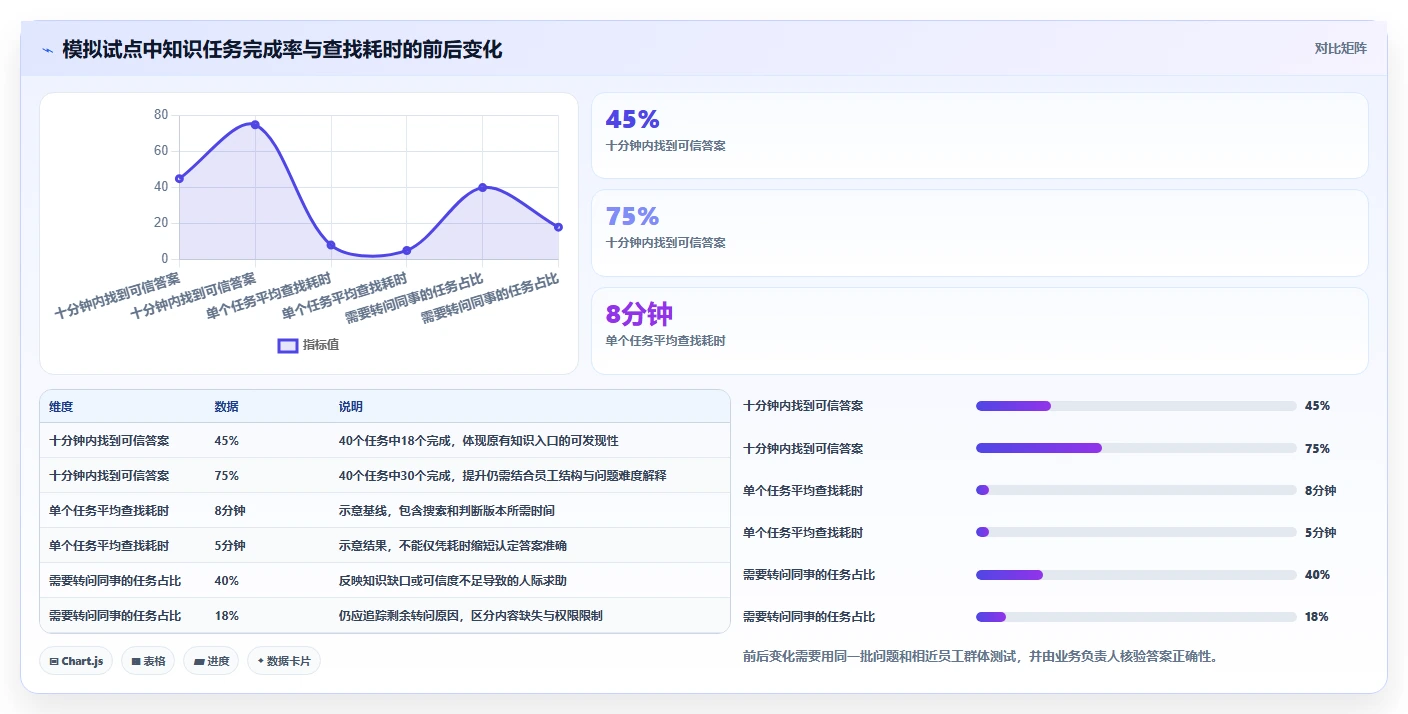The height and width of the screenshot is (714, 1408).
Task: Click the chart data point at 40
Action: point(482,187)
